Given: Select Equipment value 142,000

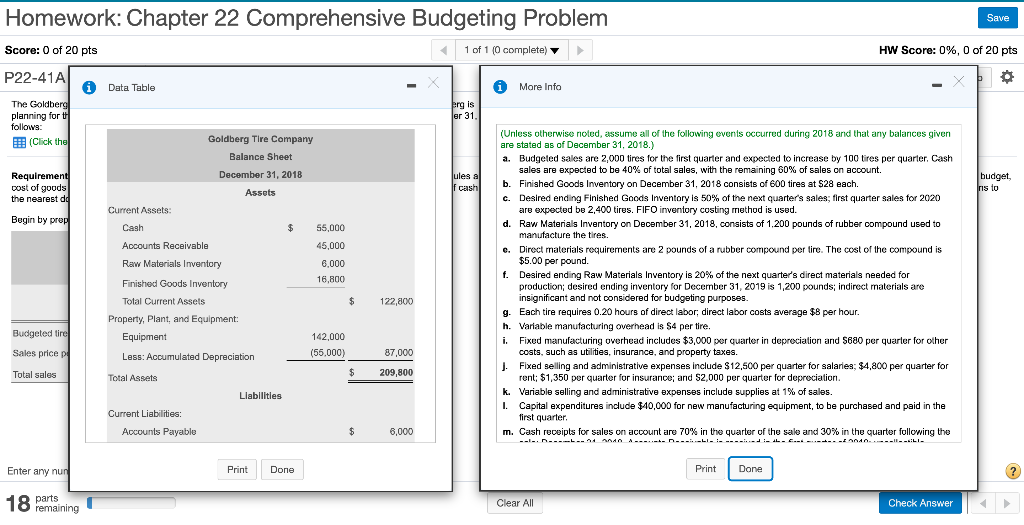Looking at the screenshot, I should click(328, 337).
